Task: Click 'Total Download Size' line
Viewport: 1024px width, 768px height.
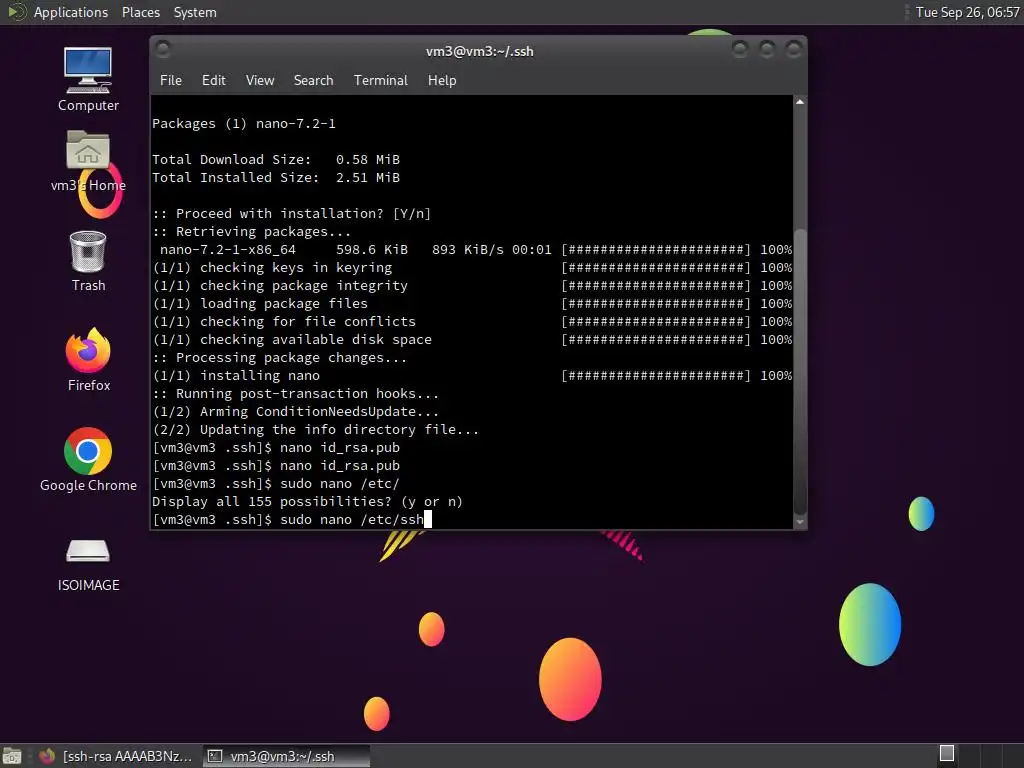Action: pyautogui.click(x=276, y=159)
